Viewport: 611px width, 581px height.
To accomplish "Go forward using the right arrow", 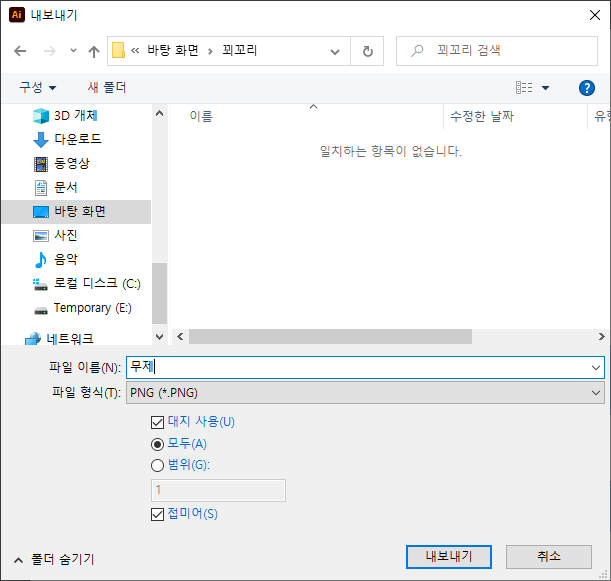I will [x=49, y=51].
